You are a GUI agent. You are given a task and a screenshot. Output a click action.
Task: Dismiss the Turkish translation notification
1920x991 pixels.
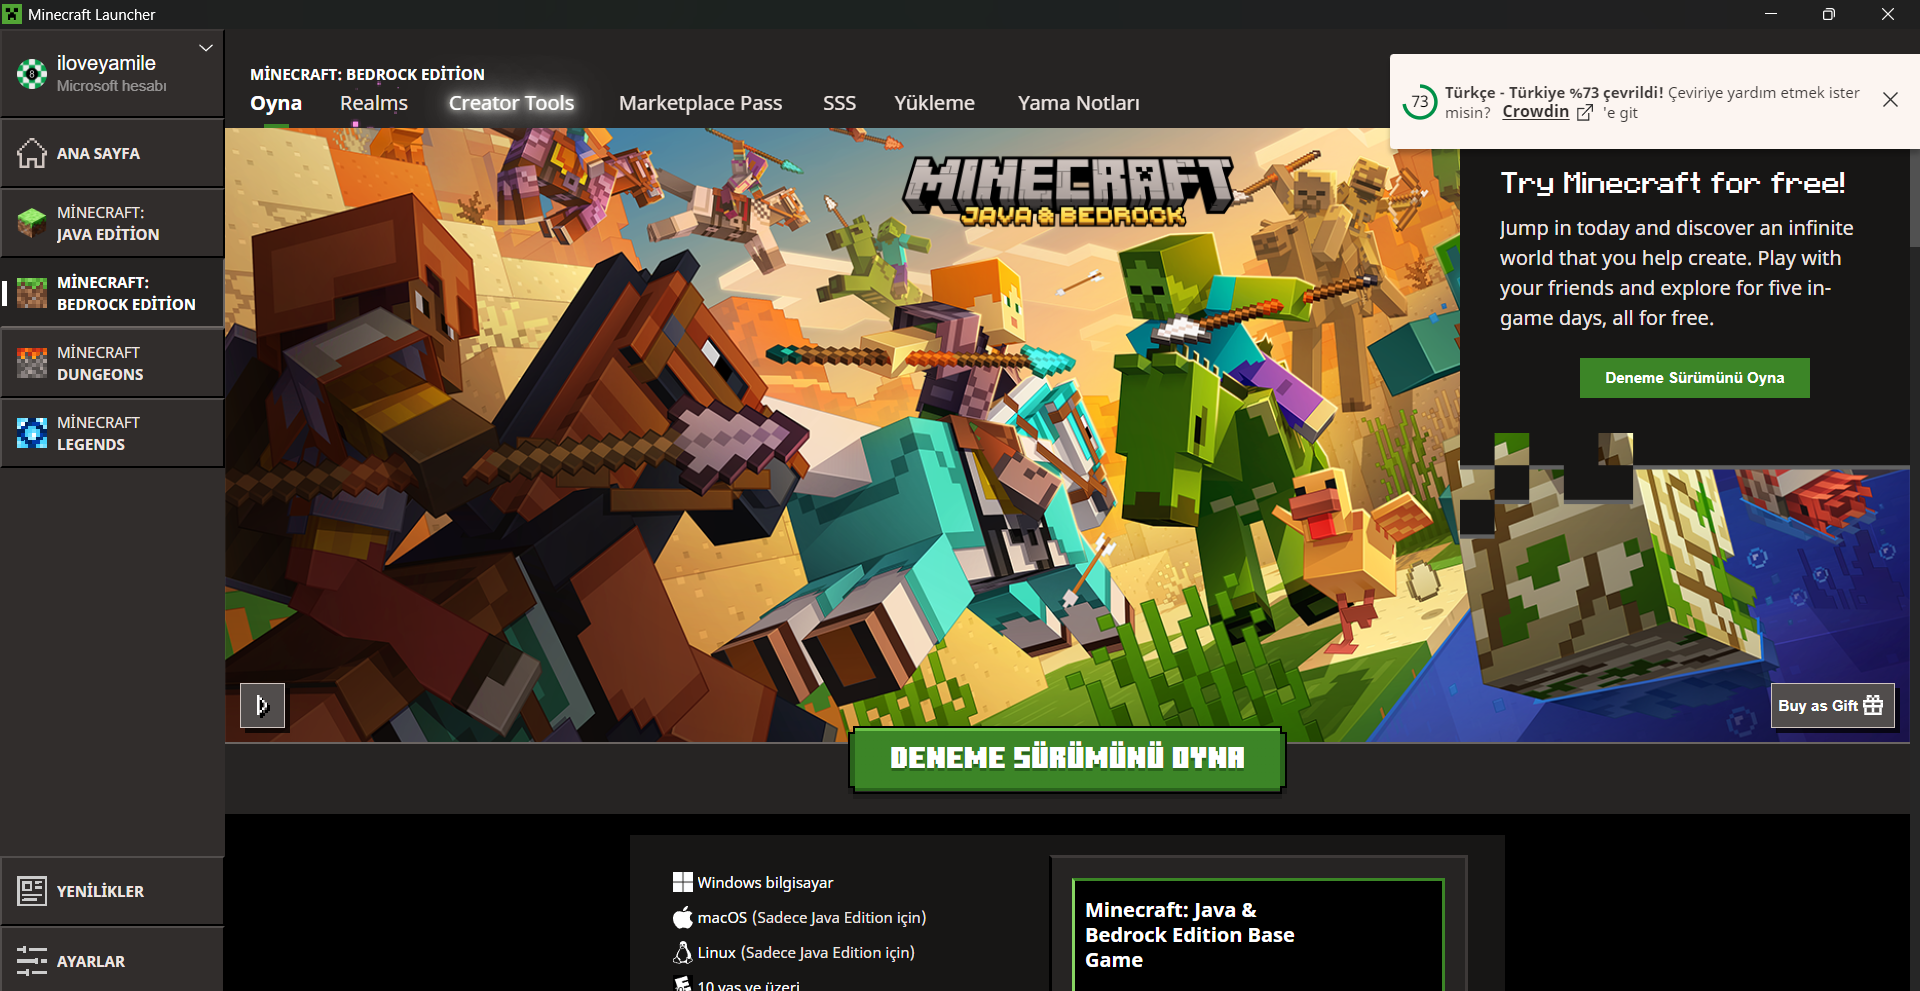pyautogui.click(x=1890, y=100)
